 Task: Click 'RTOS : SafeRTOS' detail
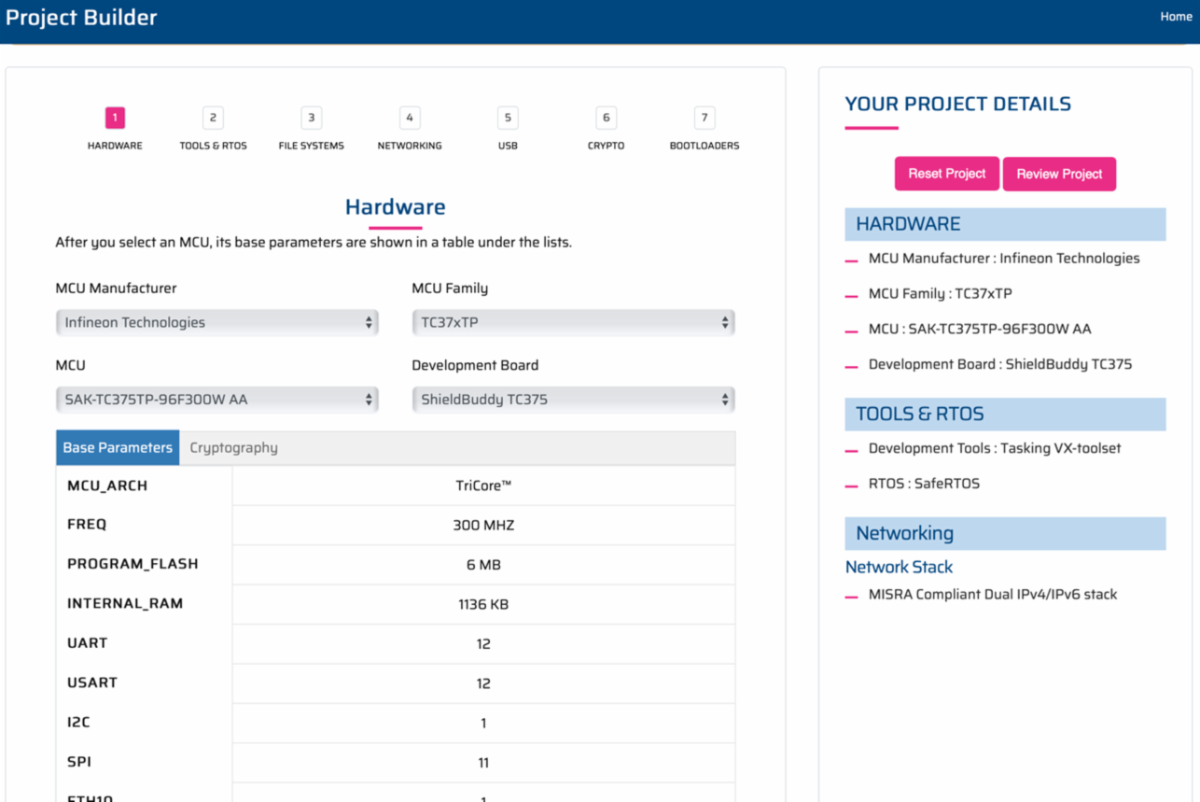pyautogui.click(x=924, y=484)
